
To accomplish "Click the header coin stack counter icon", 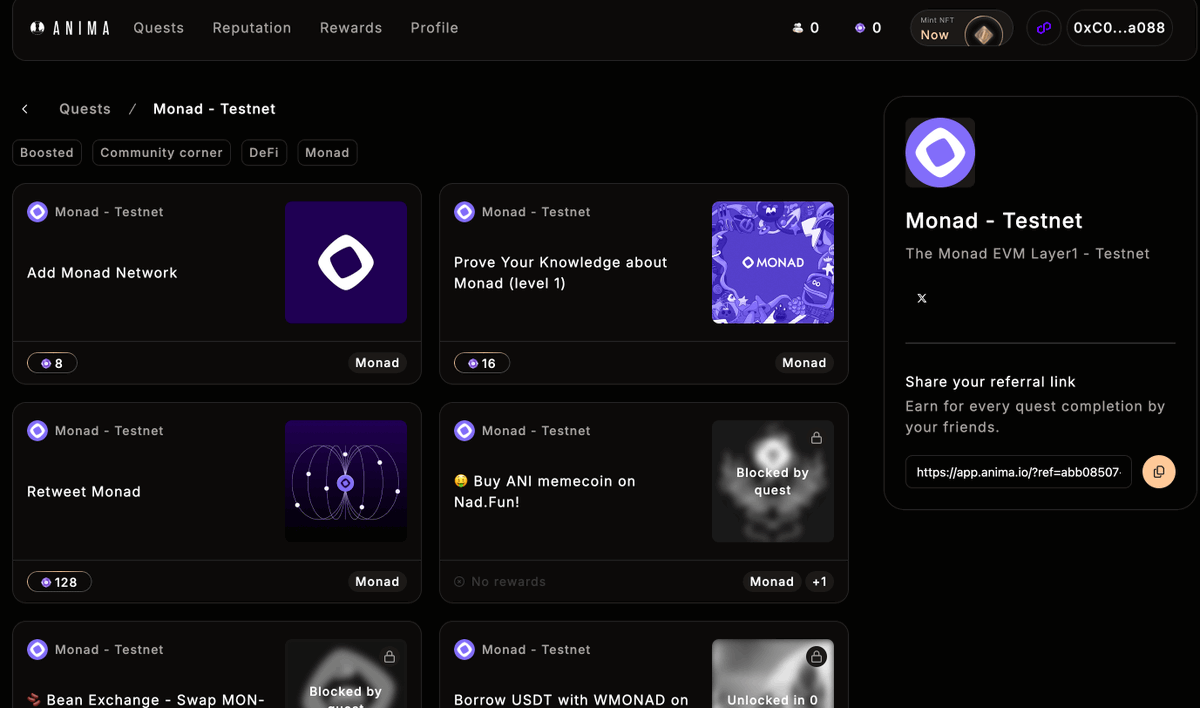I will click(x=798, y=28).
